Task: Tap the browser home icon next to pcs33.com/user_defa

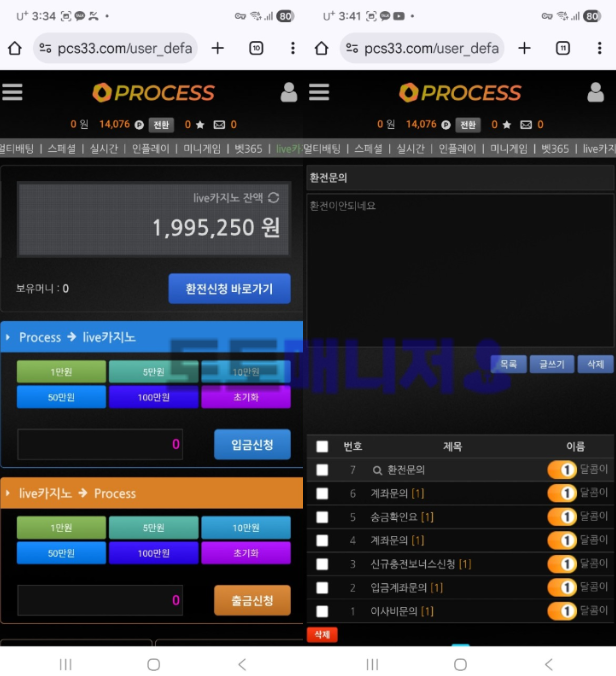Action: tap(15, 48)
